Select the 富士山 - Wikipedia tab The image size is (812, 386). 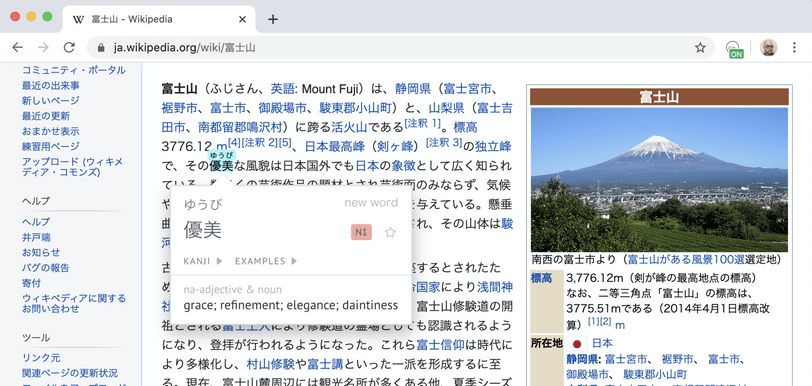159,20
